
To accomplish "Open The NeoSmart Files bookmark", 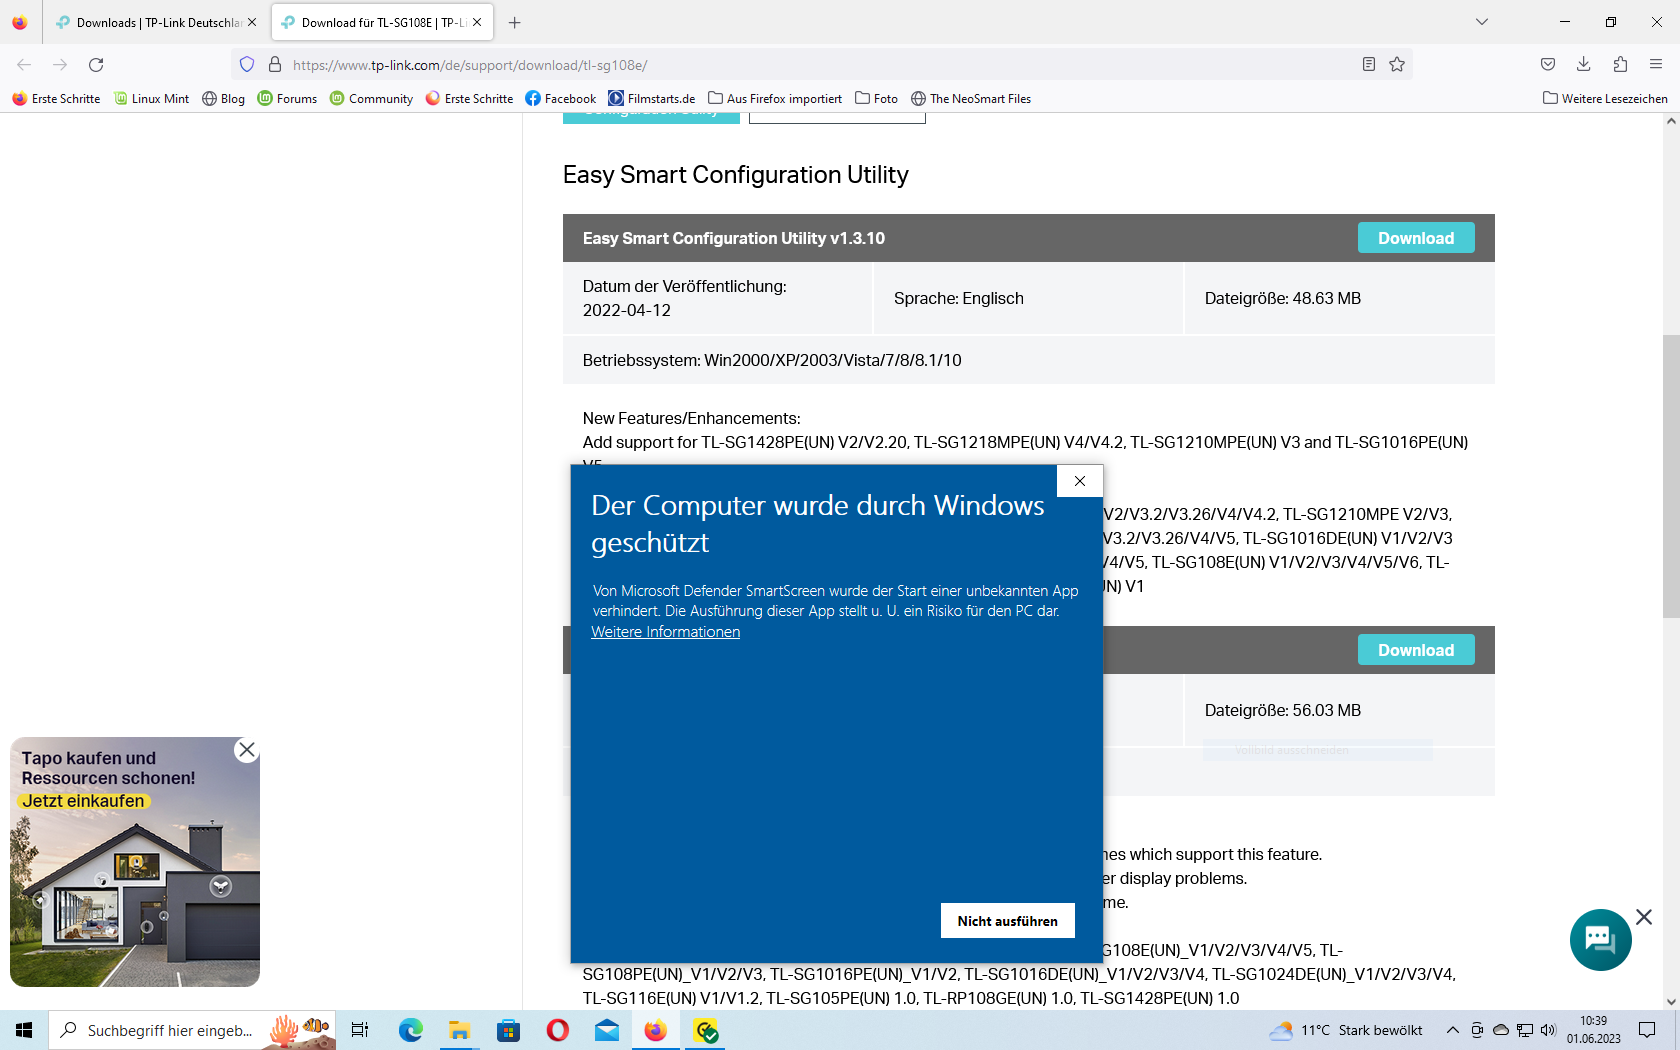I will tap(971, 99).
